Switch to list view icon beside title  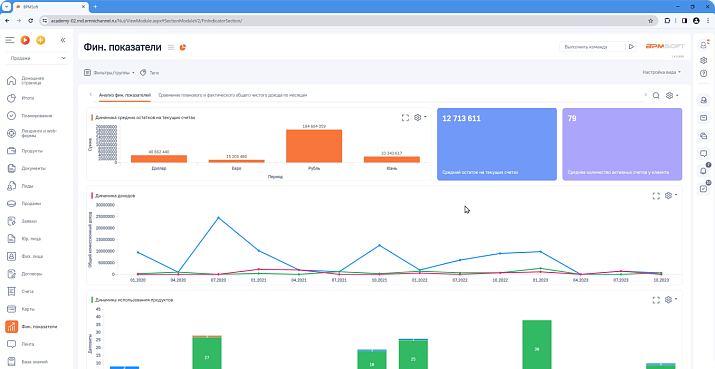(x=171, y=47)
